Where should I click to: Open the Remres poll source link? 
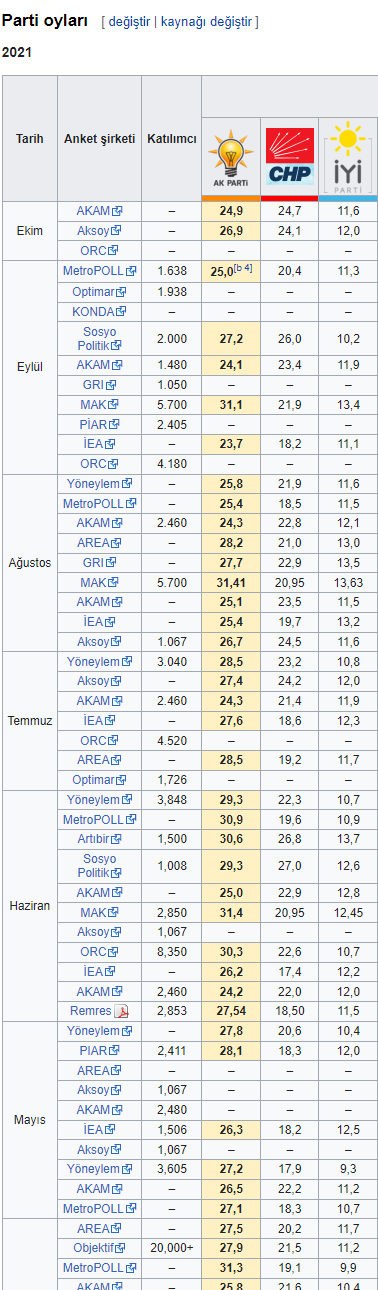91,1011
